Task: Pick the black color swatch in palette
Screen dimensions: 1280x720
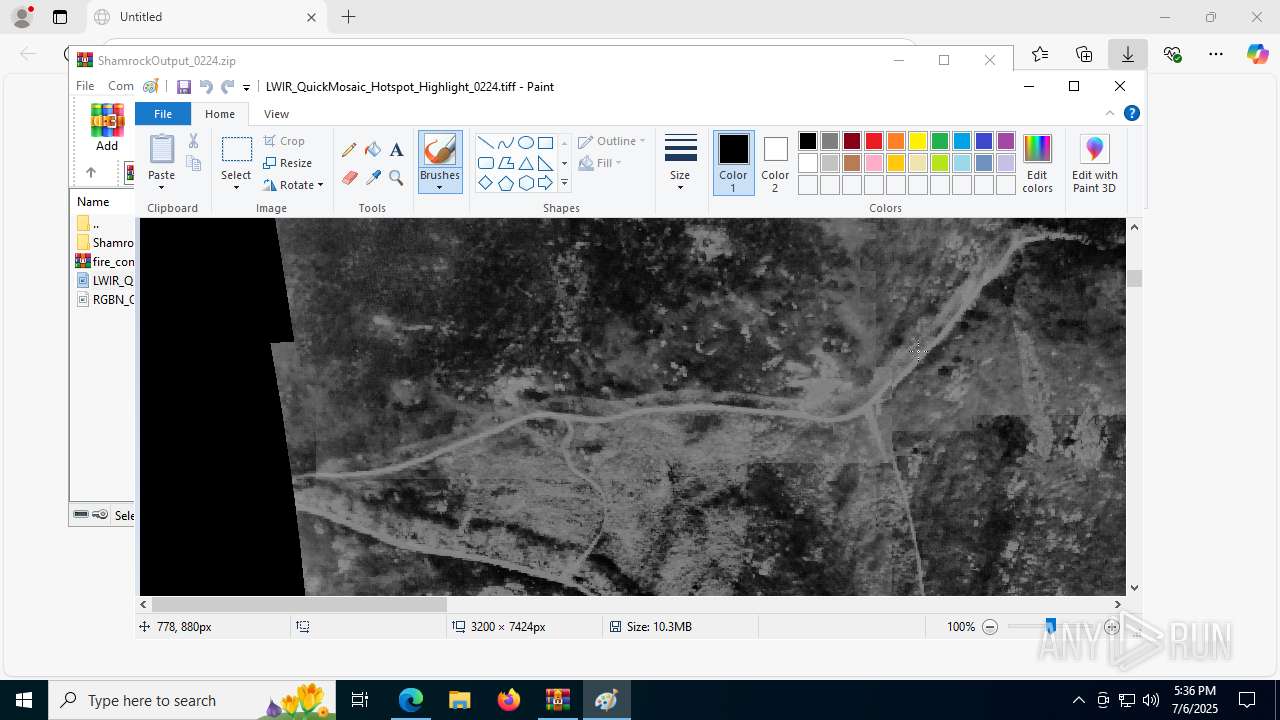Action: 808,141
